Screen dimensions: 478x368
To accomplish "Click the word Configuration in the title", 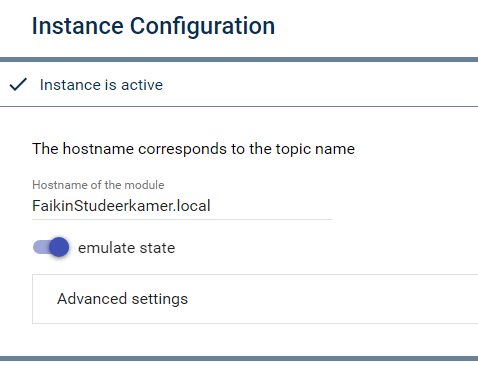I will pyautogui.click(x=202, y=26).
